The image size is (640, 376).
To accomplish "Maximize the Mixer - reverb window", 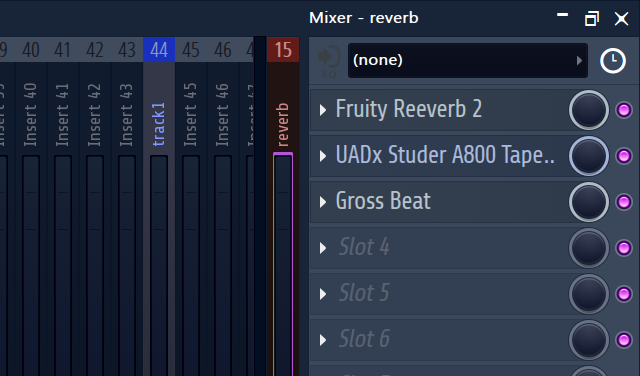I will pyautogui.click(x=592, y=18).
